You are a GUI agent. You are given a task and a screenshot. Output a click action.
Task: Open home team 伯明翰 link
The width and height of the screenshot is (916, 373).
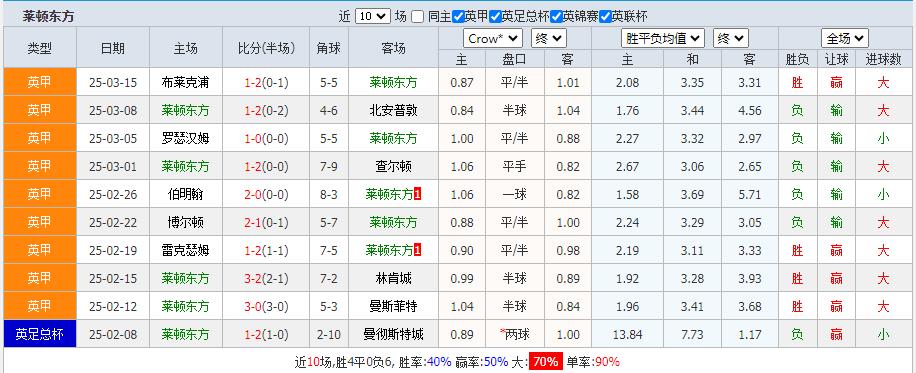tap(185, 194)
